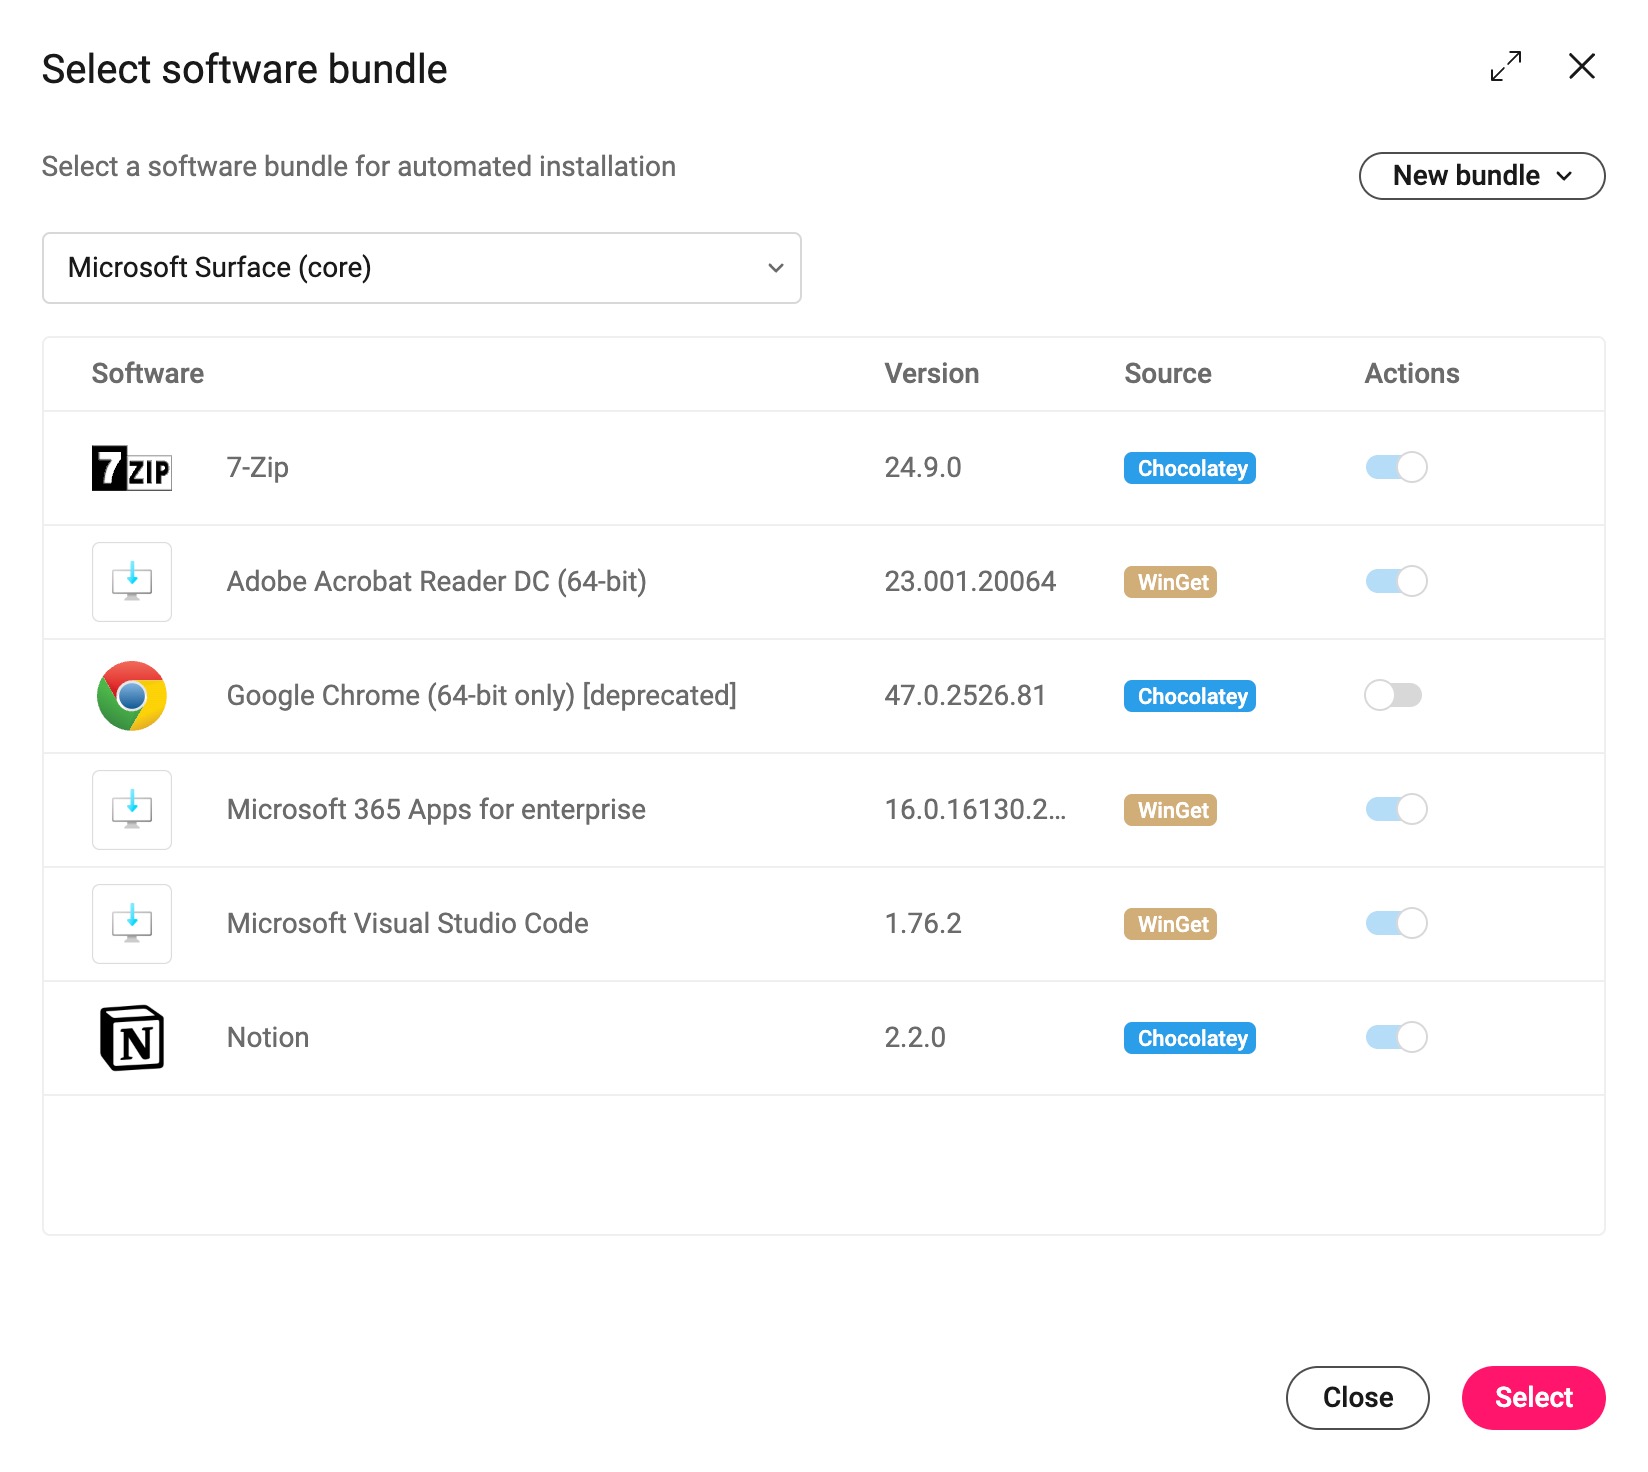Screen dimensions: 1648x1472
Task: Close the Select software bundle dialog
Action: (1582, 66)
